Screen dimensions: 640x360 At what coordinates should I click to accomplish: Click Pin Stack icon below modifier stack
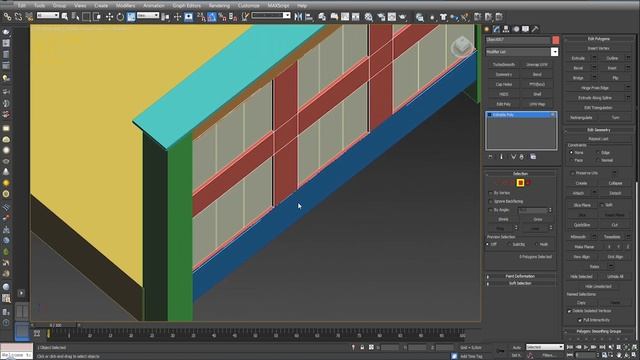(x=490, y=157)
